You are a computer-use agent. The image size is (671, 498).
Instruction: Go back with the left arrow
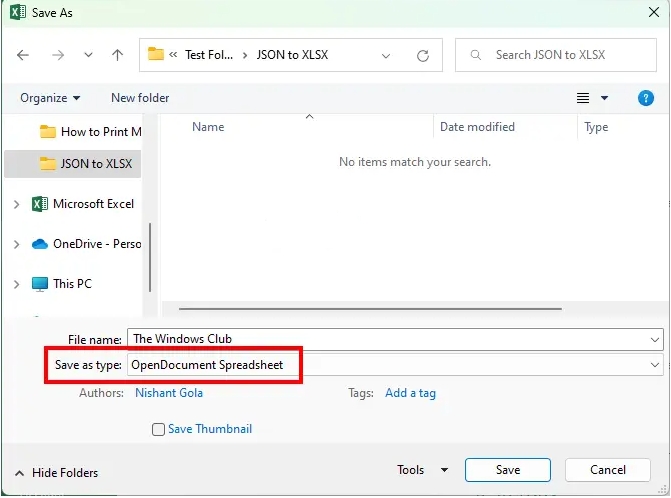[23, 55]
